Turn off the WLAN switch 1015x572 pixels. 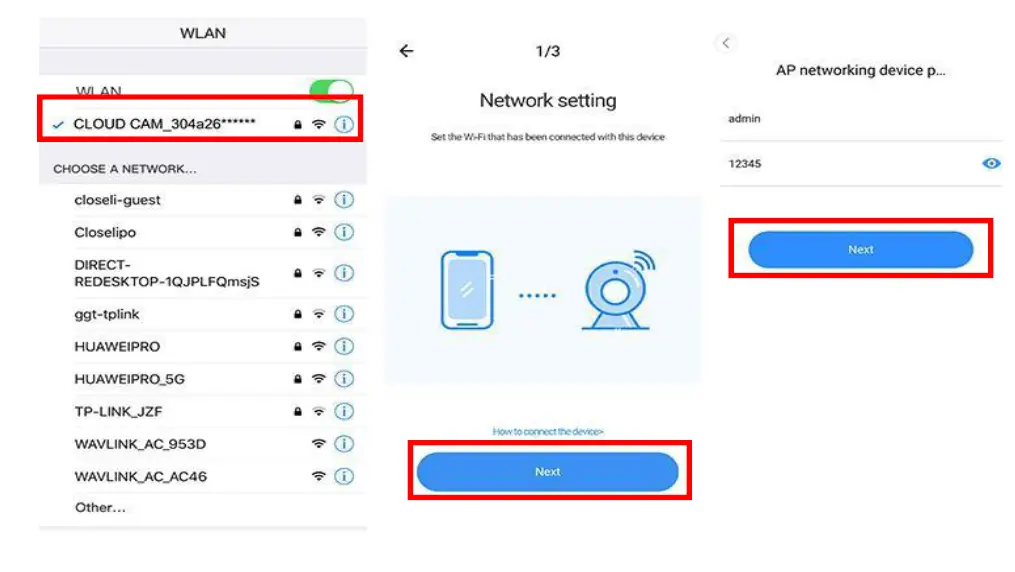pyautogui.click(x=331, y=91)
